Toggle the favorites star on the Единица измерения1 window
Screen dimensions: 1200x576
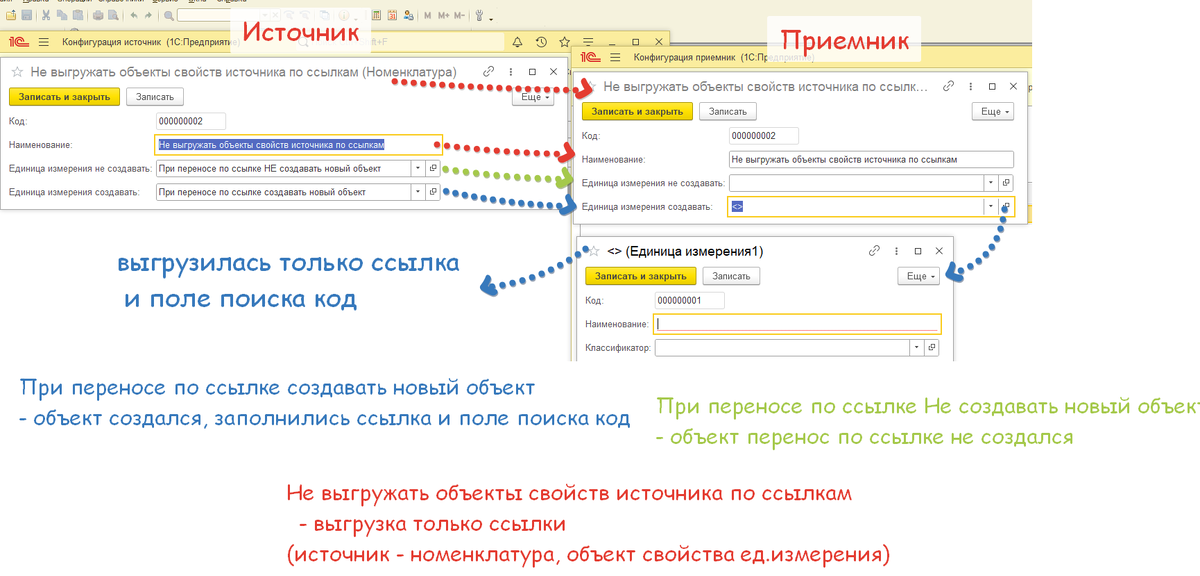click(592, 251)
